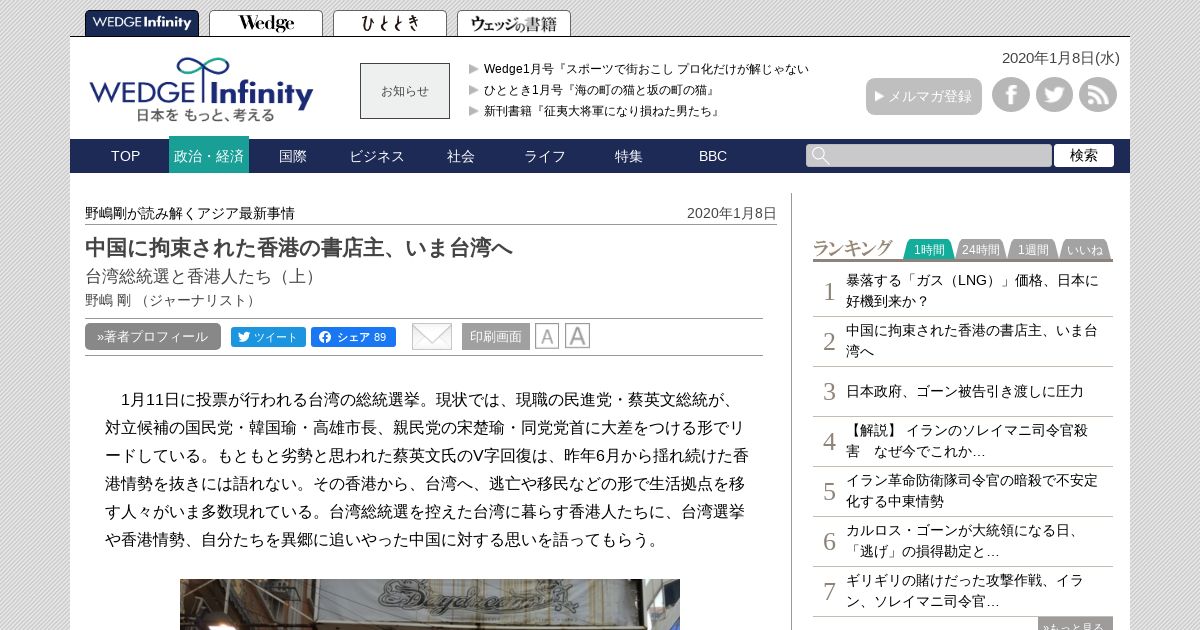
Task: Open the 新刊書籍 征夷大将軍 news link
Action: (x=603, y=111)
